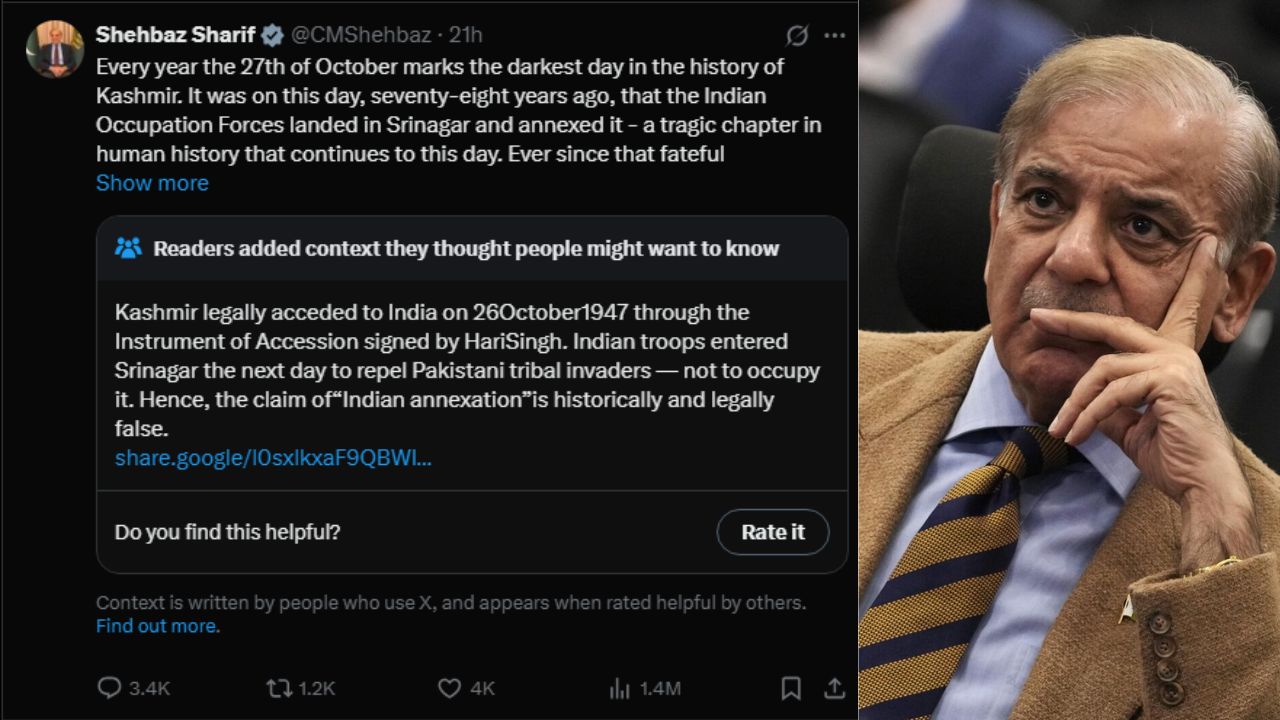Open the view analytics bar icon

(620, 688)
